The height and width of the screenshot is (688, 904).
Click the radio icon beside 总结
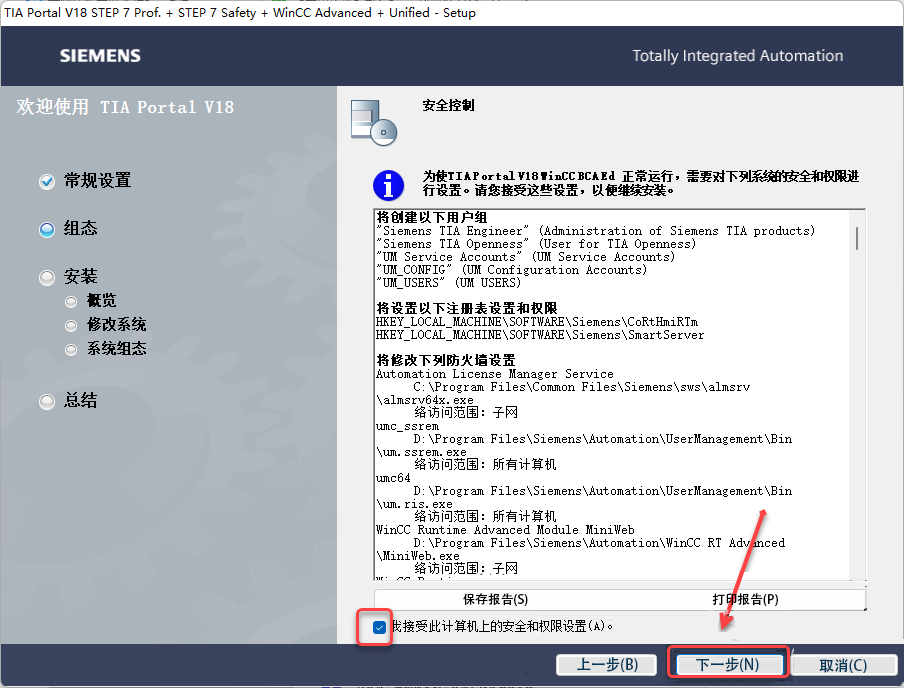(x=46, y=401)
